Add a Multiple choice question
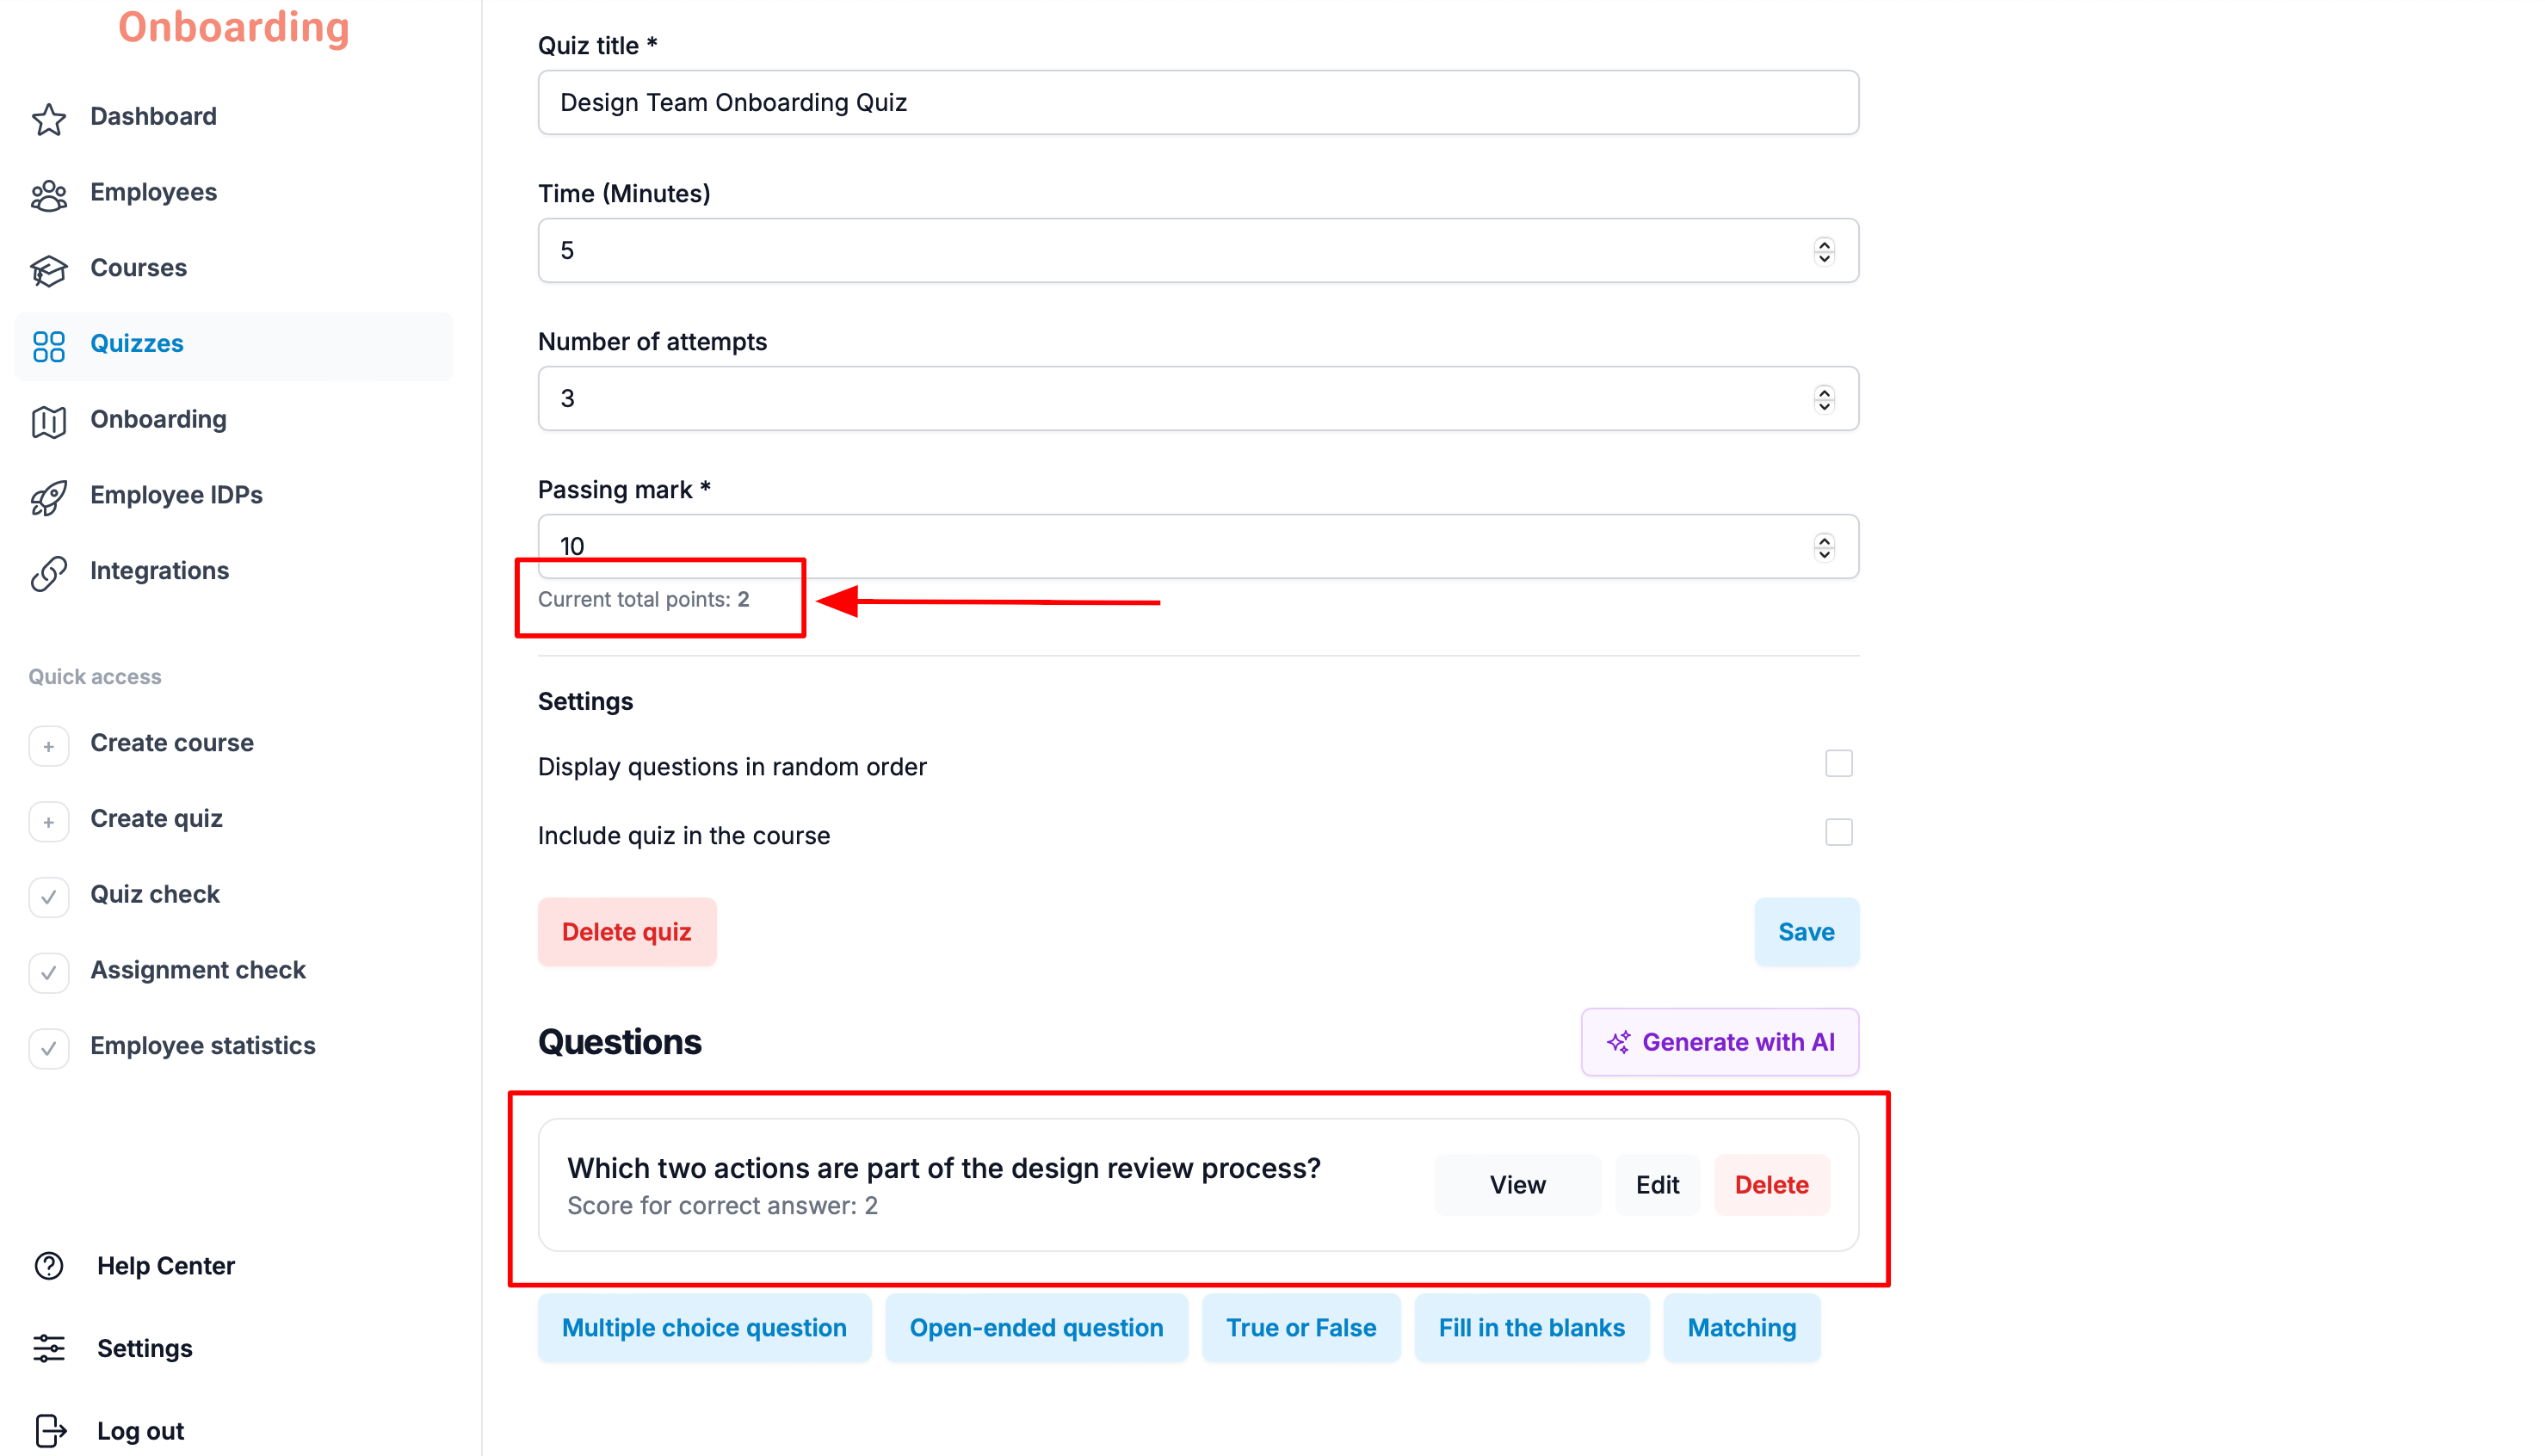The height and width of the screenshot is (1456, 2545). 703,1327
